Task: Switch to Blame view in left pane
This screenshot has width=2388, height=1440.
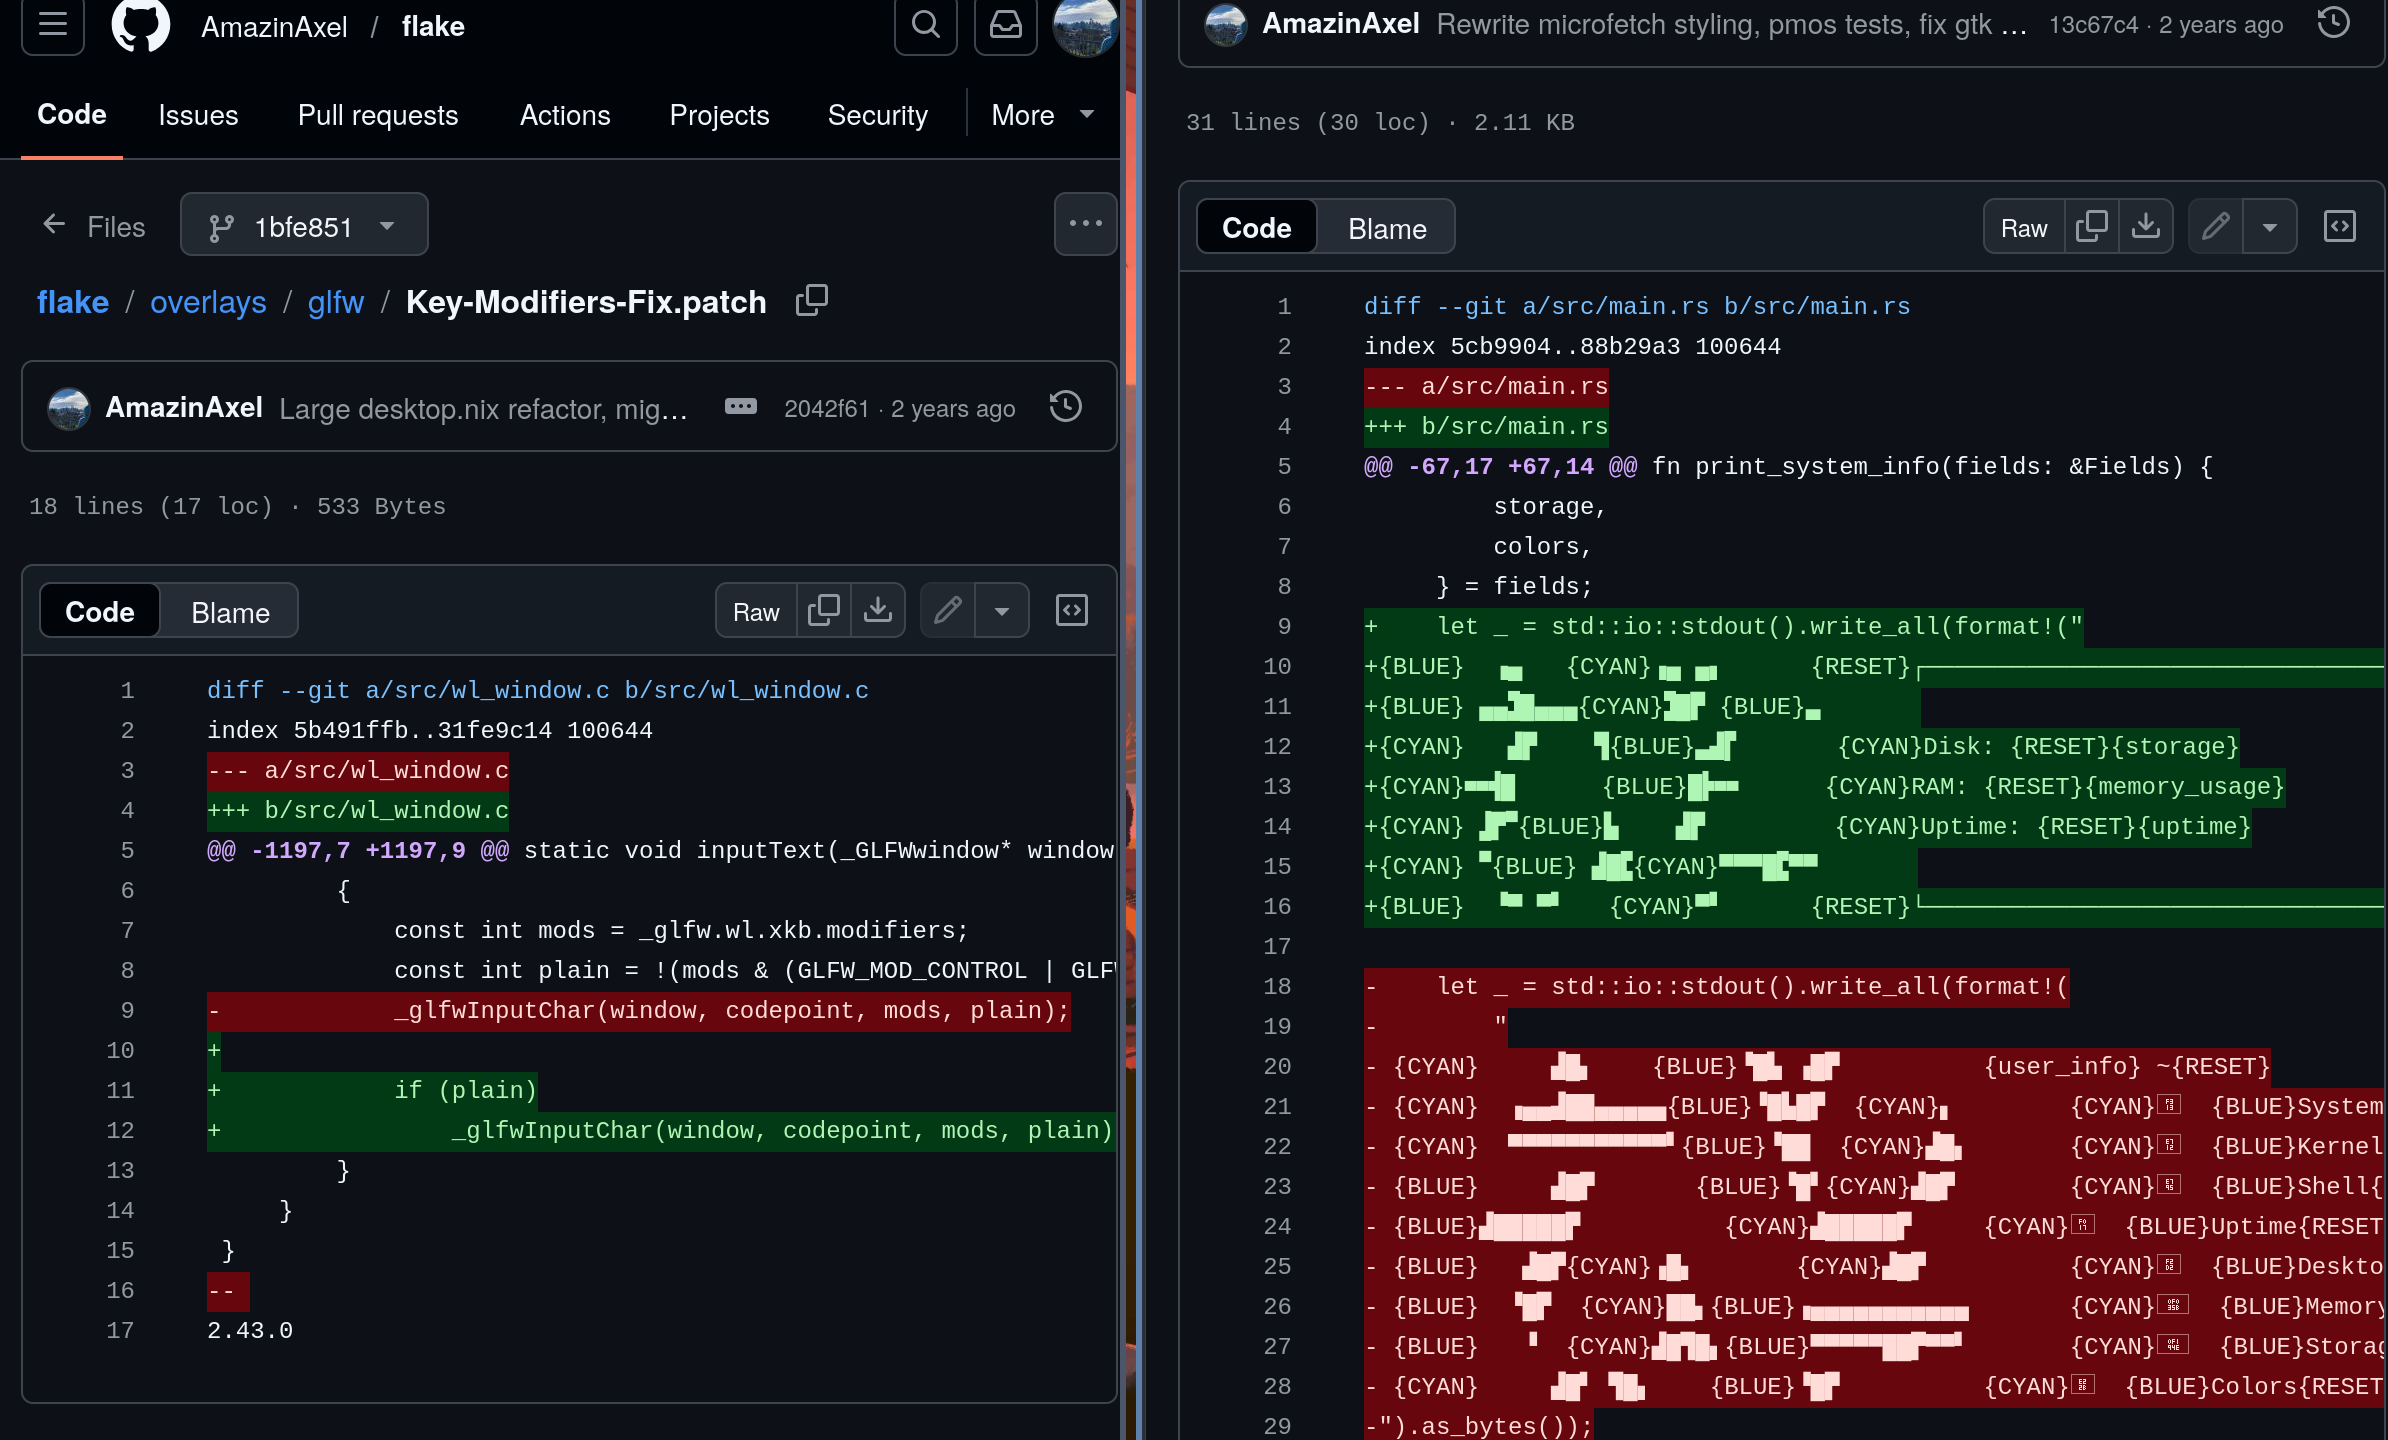Action: (x=230, y=612)
